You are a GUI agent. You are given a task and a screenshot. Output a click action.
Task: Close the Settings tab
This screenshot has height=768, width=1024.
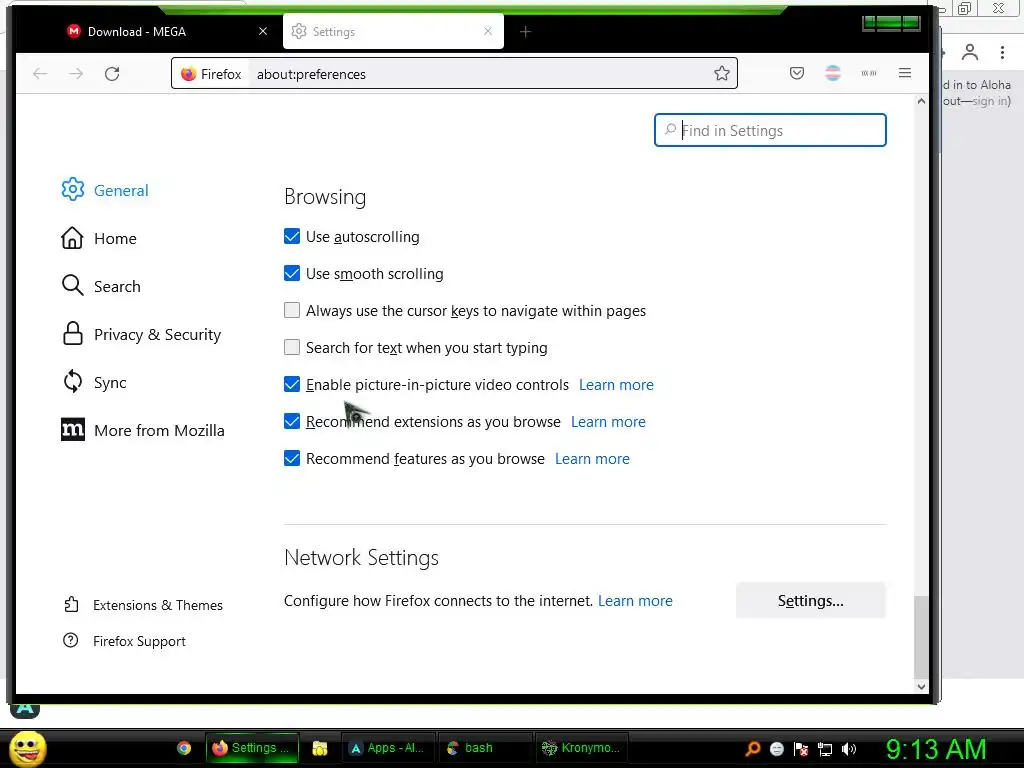pos(488,31)
